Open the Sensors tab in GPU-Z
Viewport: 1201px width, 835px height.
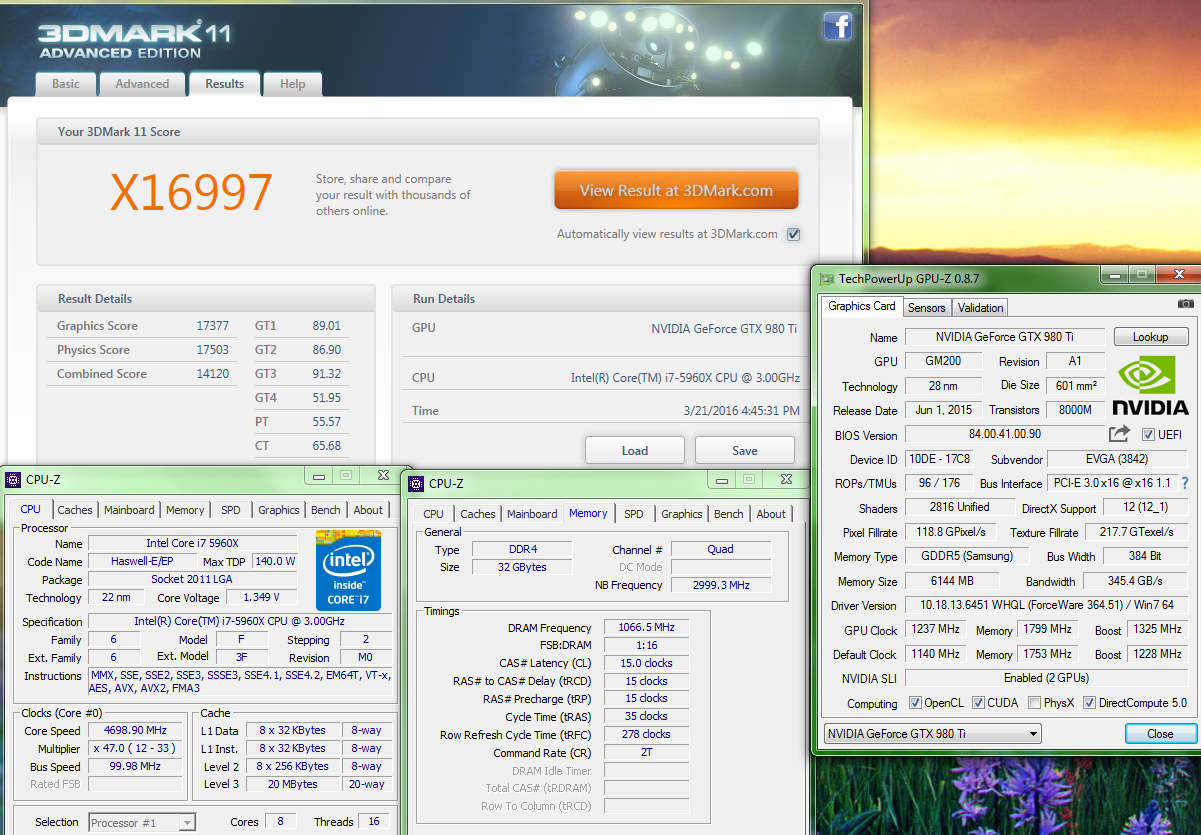point(927,308)
